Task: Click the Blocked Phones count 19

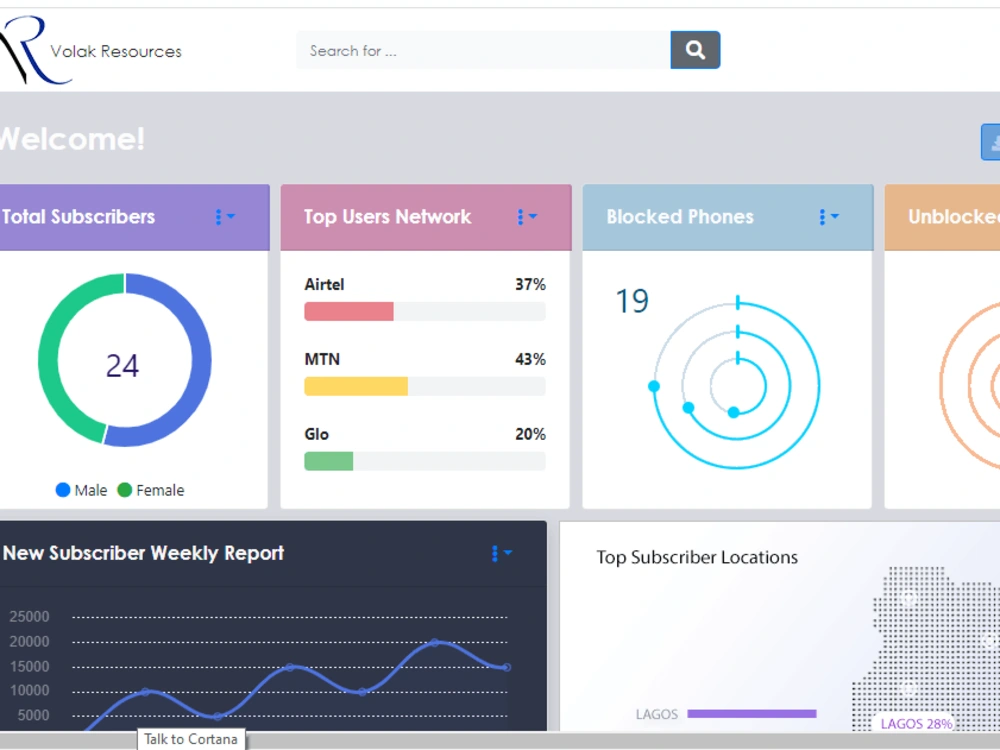Action: (631, 301)
